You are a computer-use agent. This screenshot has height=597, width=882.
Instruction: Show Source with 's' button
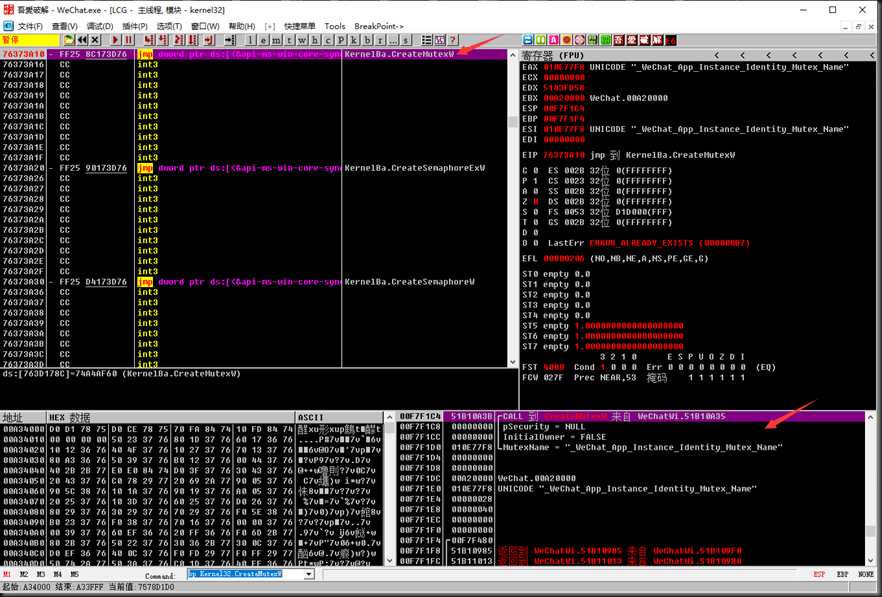click(406, 40)
